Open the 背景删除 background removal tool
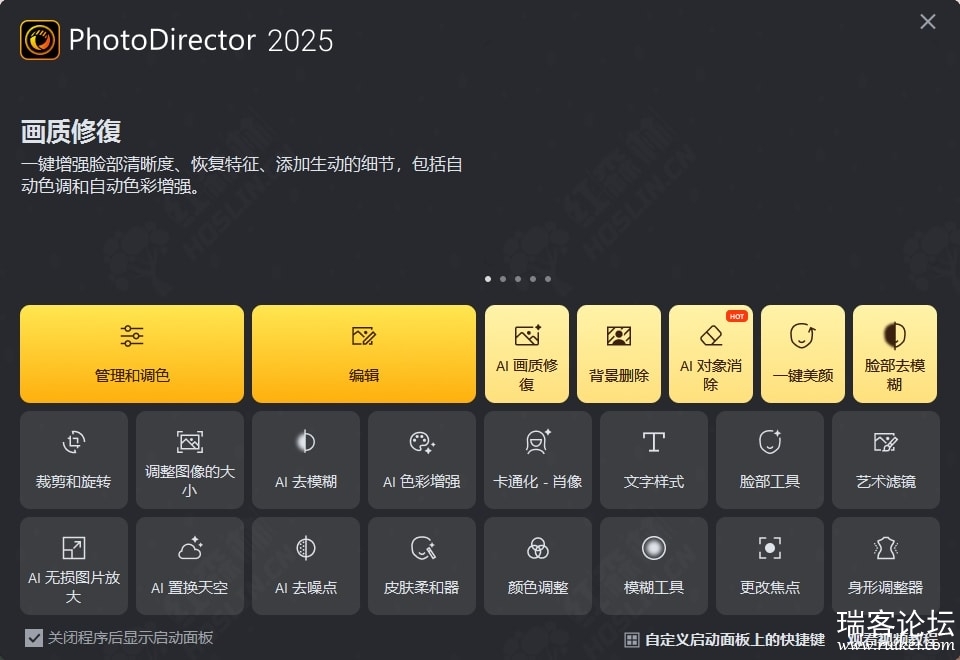This screenshot has width=960, height=660. coord(619,354)
